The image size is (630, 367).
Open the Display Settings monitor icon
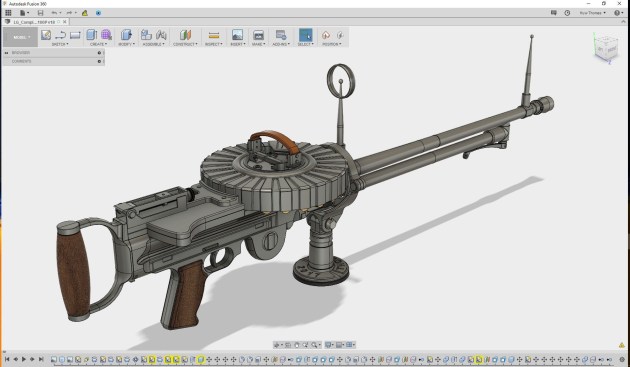click(329, 345)
